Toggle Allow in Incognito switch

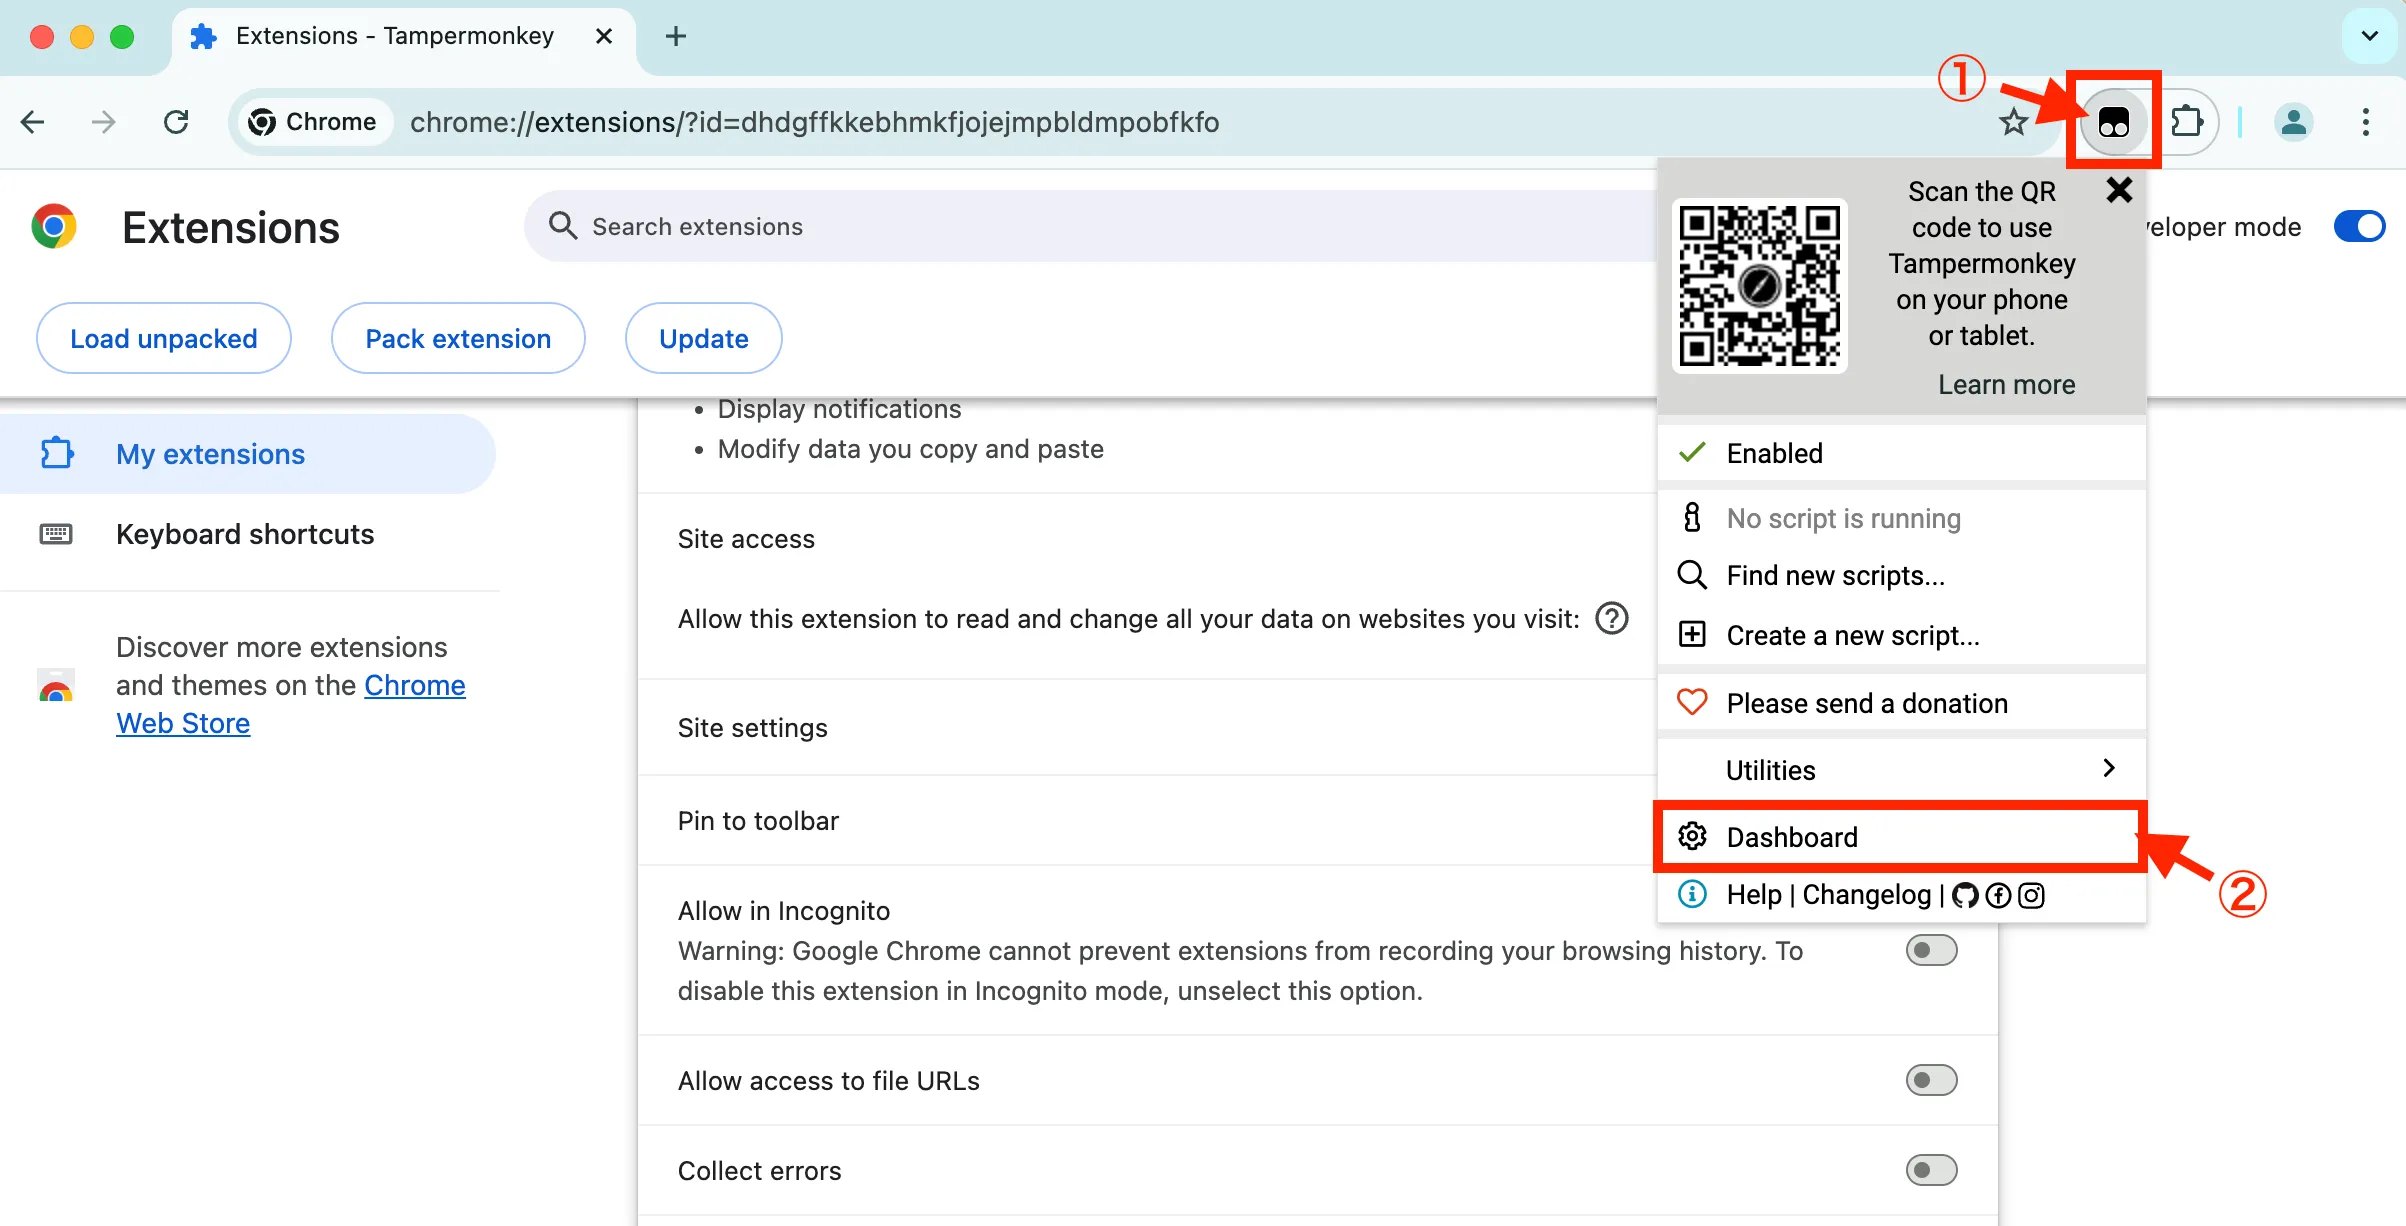click(1931, 950)
